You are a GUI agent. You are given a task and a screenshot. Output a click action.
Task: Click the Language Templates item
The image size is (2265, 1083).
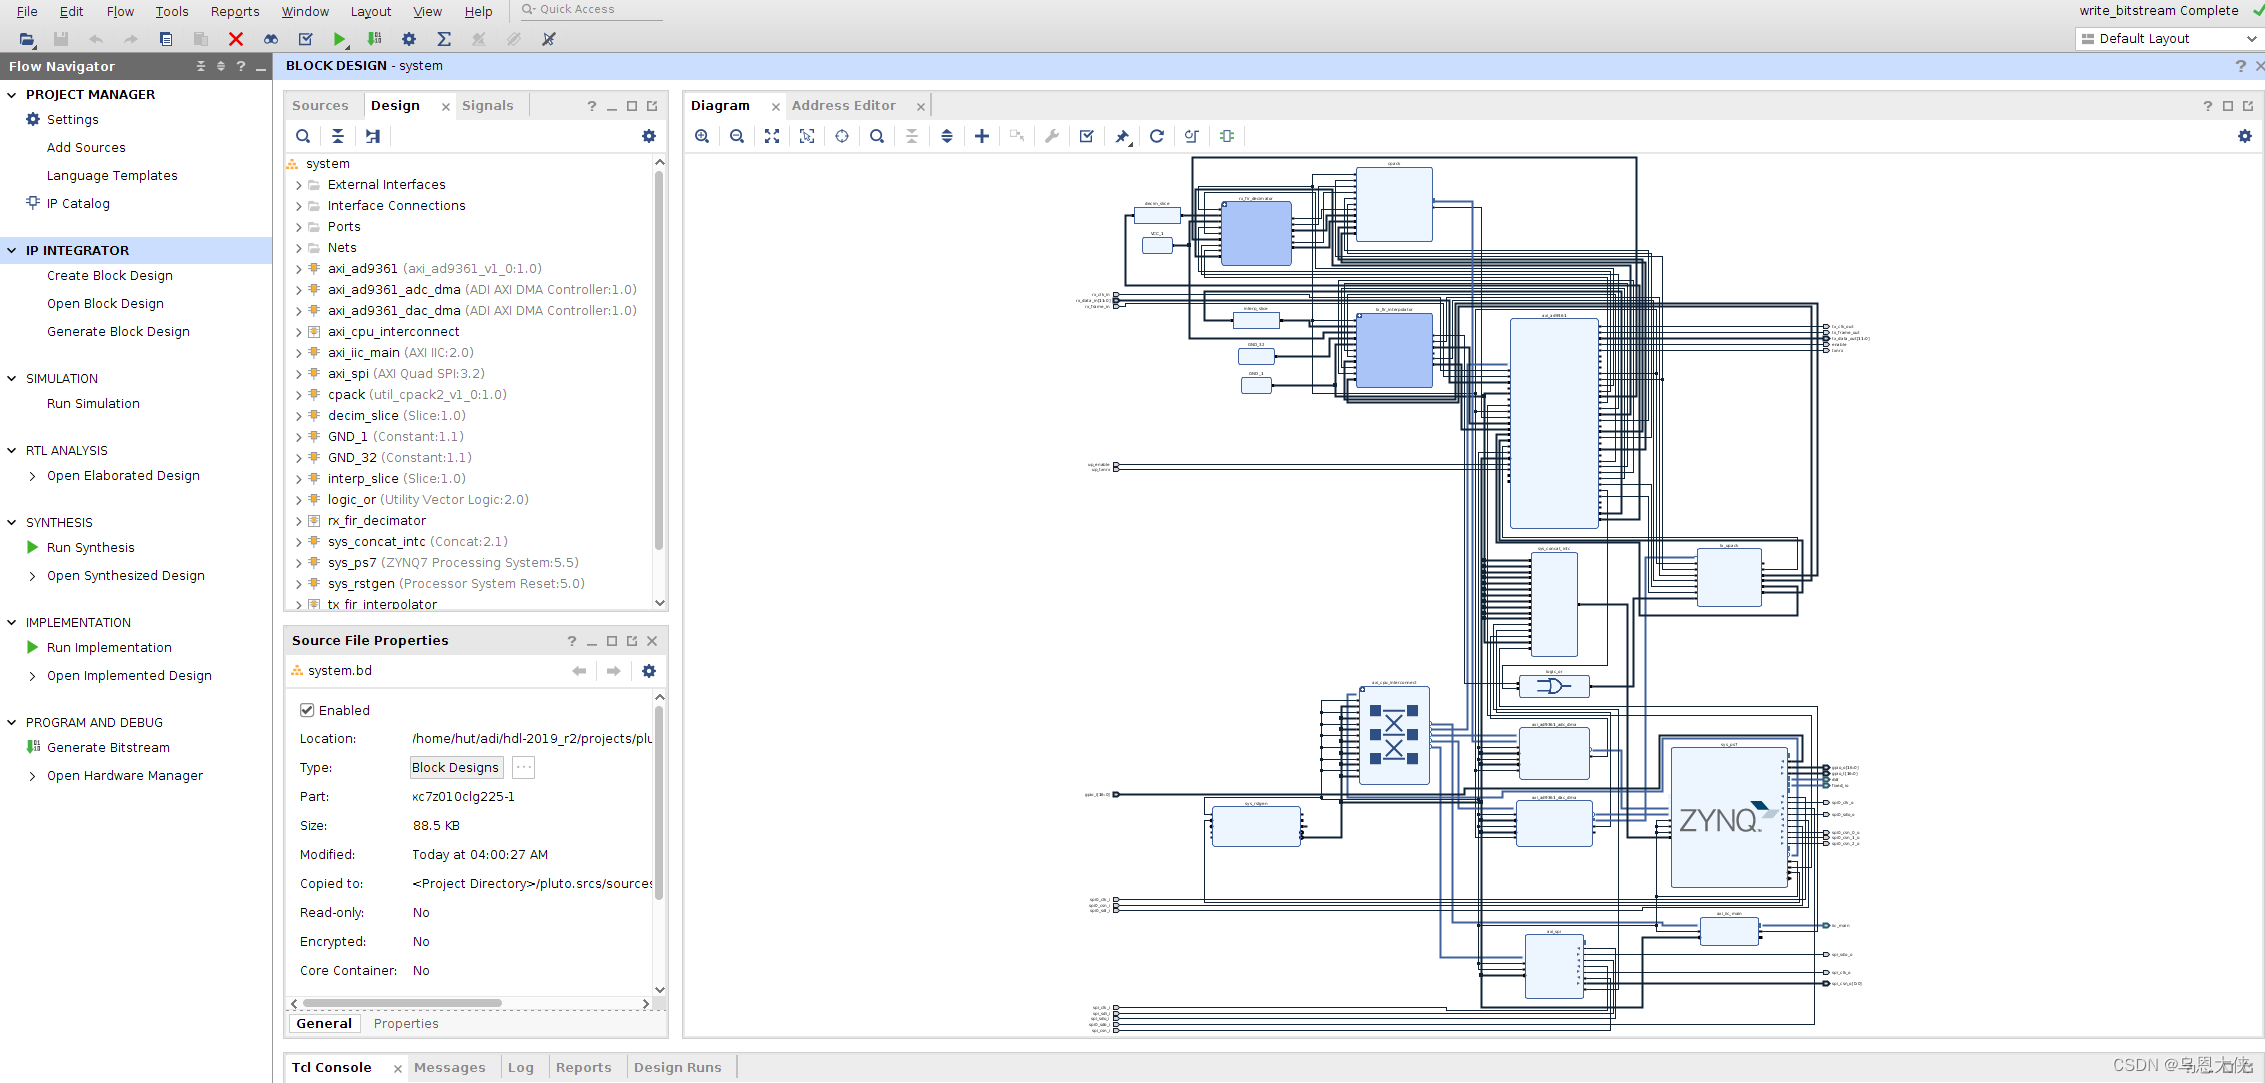[x=112, y=175]
